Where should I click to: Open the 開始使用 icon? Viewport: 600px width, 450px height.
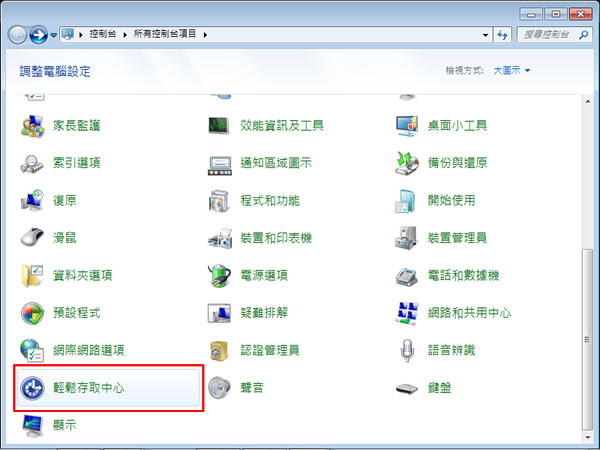pos(406,201)
